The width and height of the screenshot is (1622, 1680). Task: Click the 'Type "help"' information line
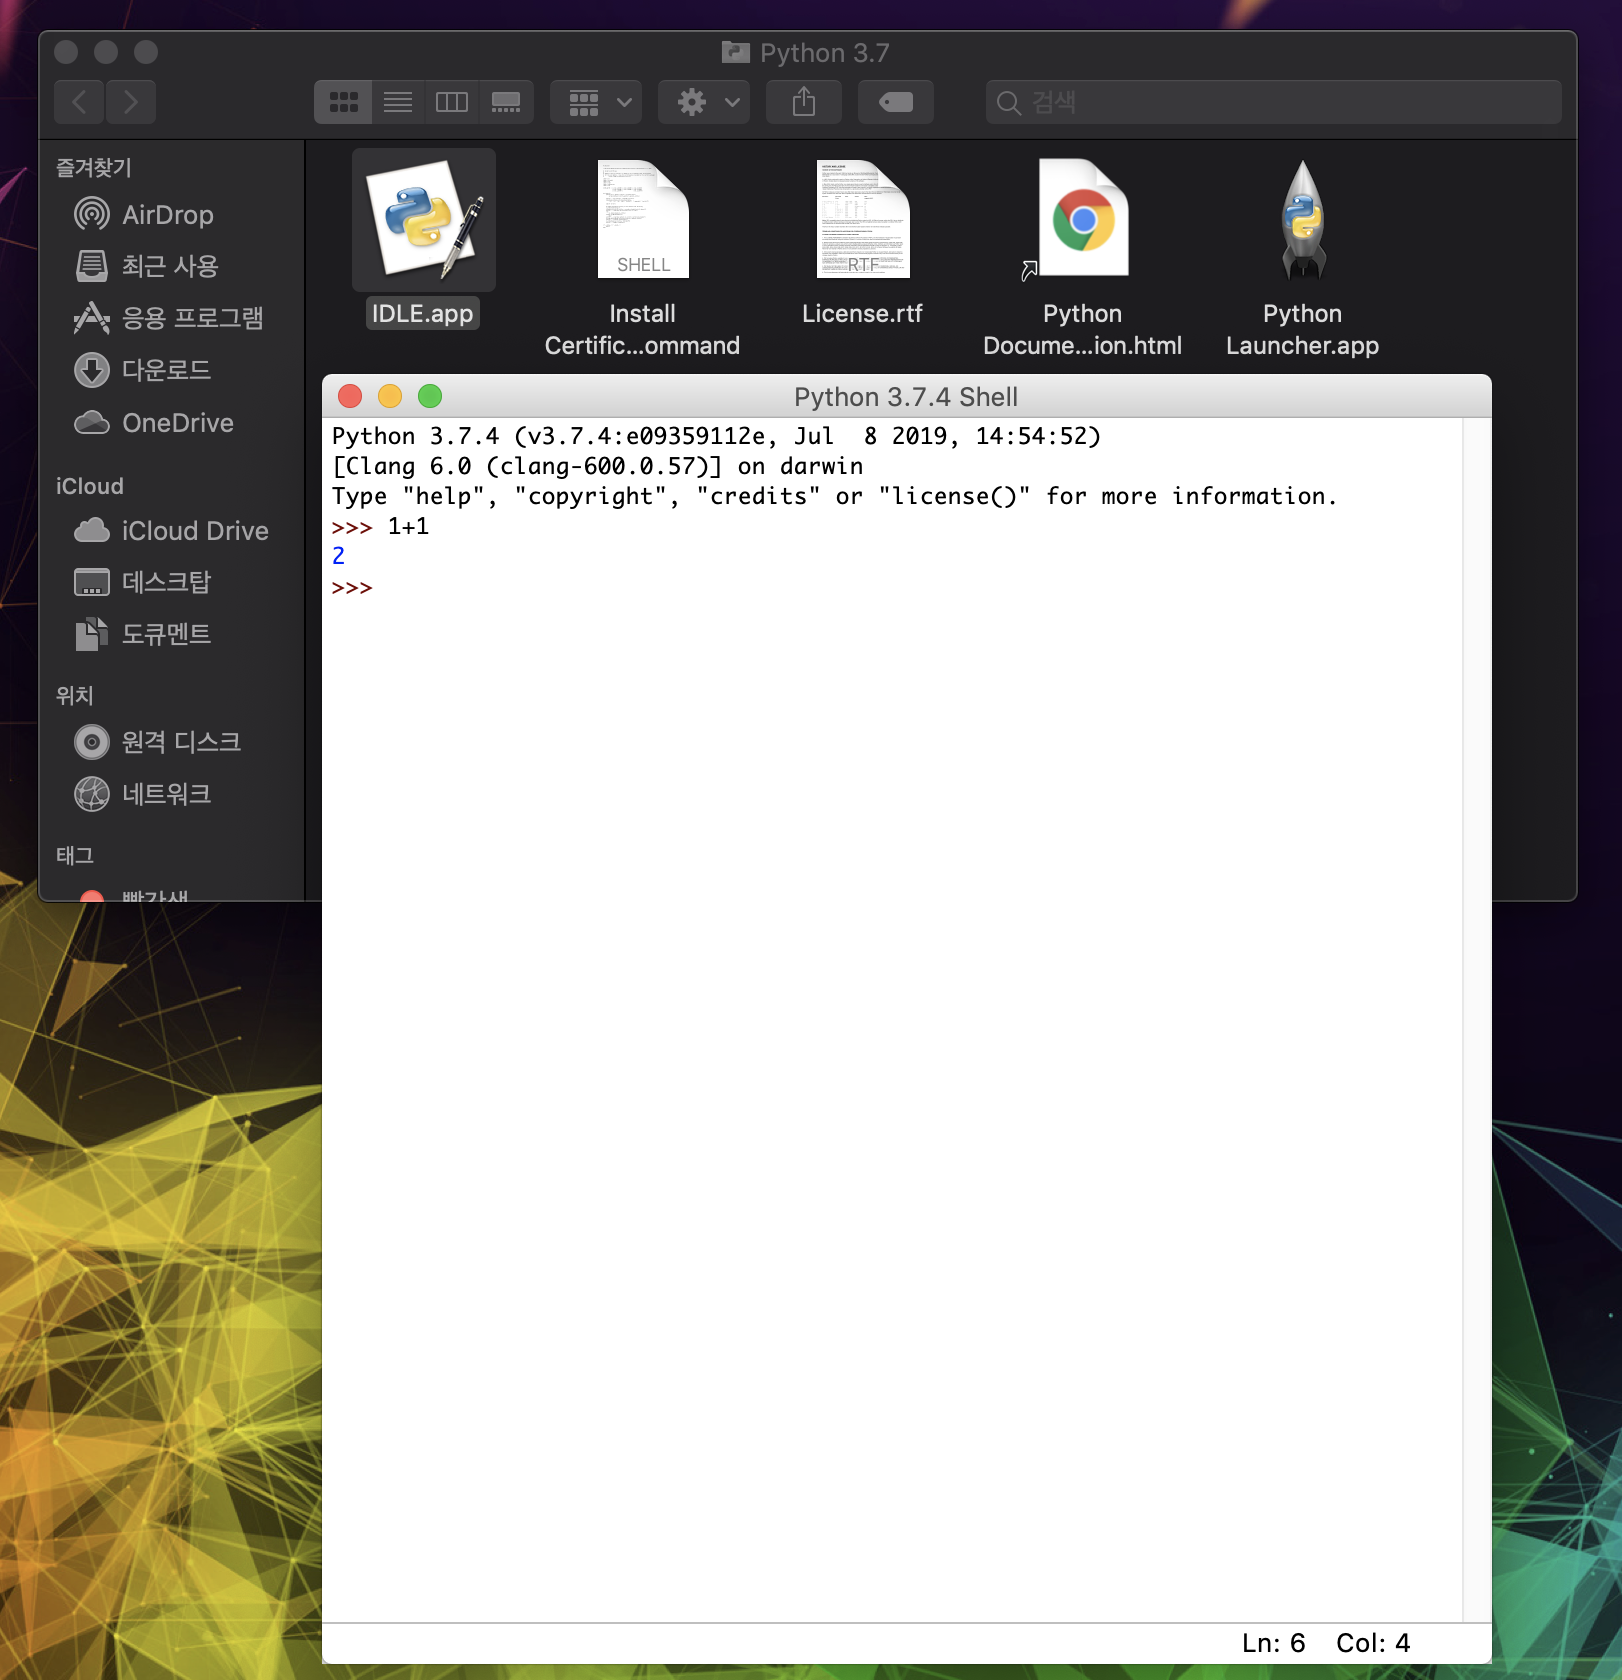click(834, 497)
